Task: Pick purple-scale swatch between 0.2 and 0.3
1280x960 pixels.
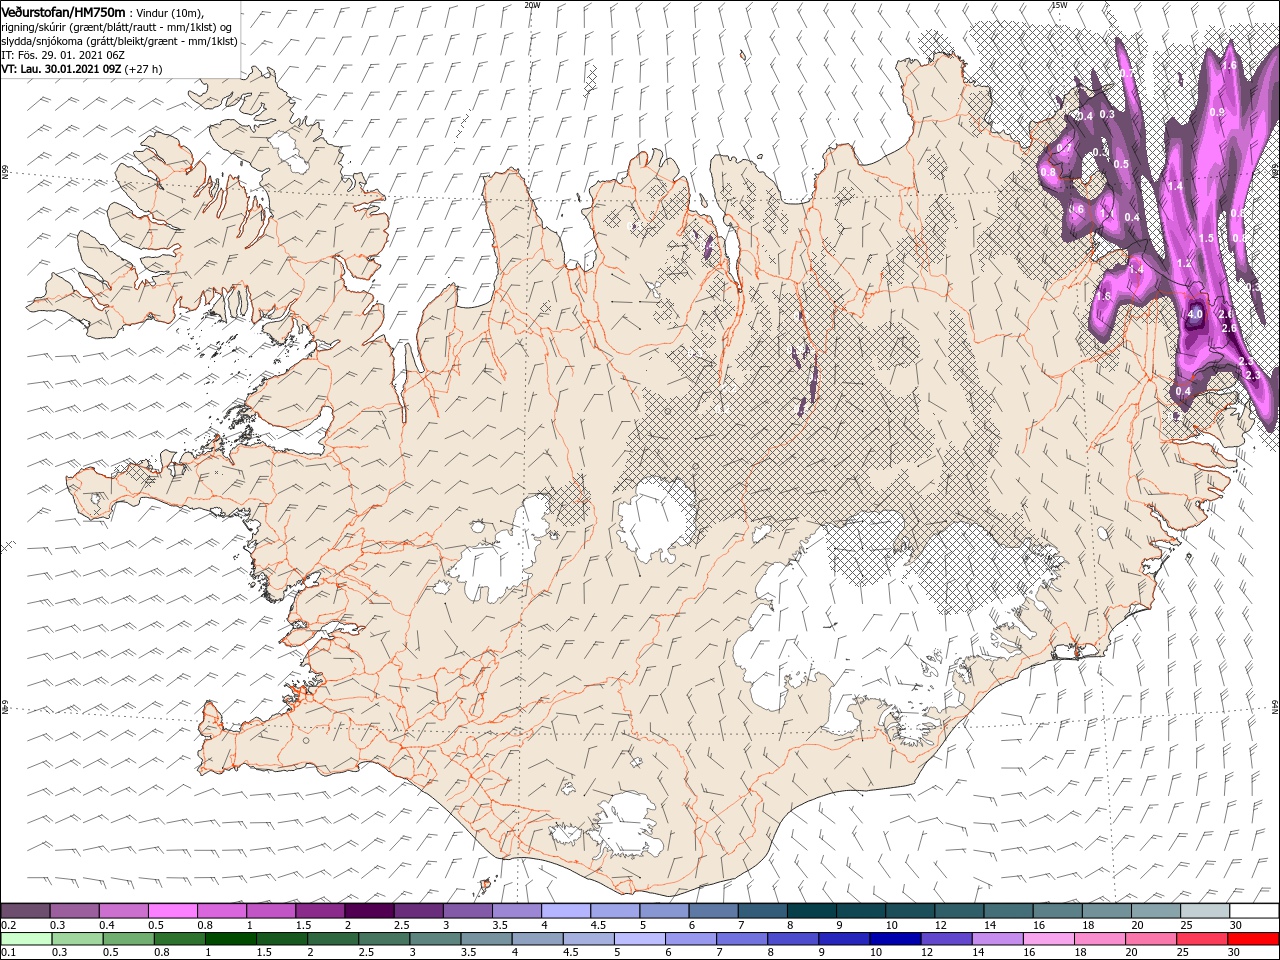Action: [25, 911]
